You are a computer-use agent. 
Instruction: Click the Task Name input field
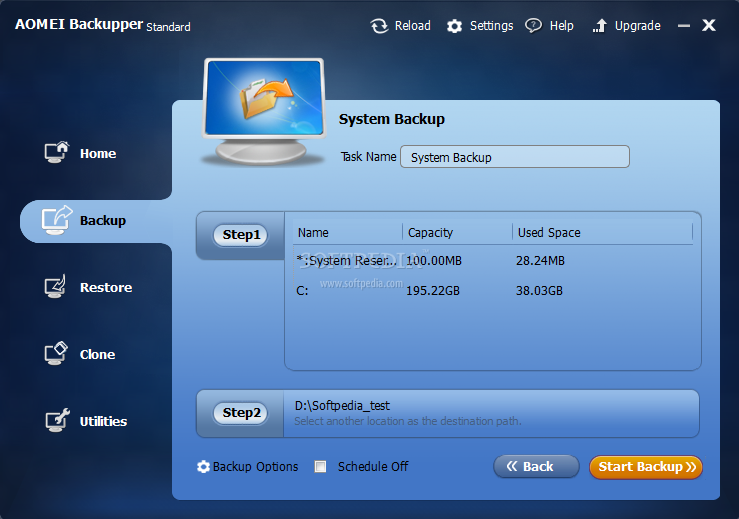(515, 157)
